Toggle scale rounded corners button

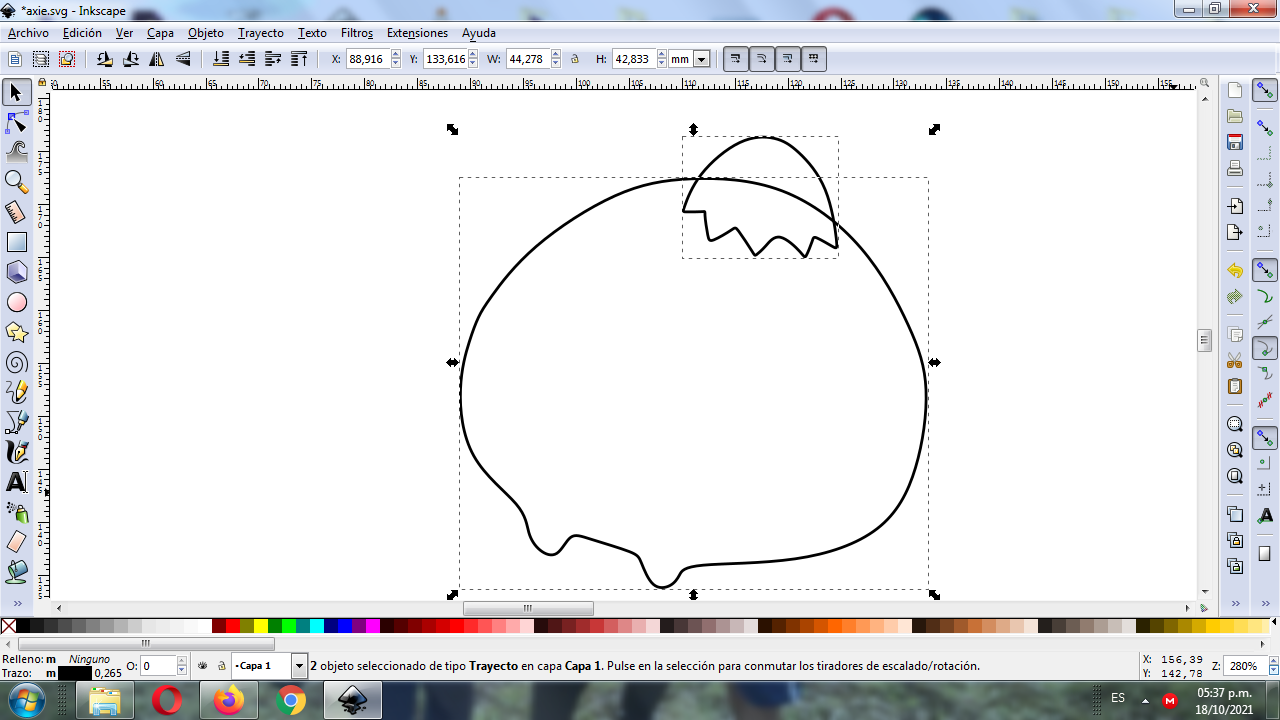(x=762, y=59)
